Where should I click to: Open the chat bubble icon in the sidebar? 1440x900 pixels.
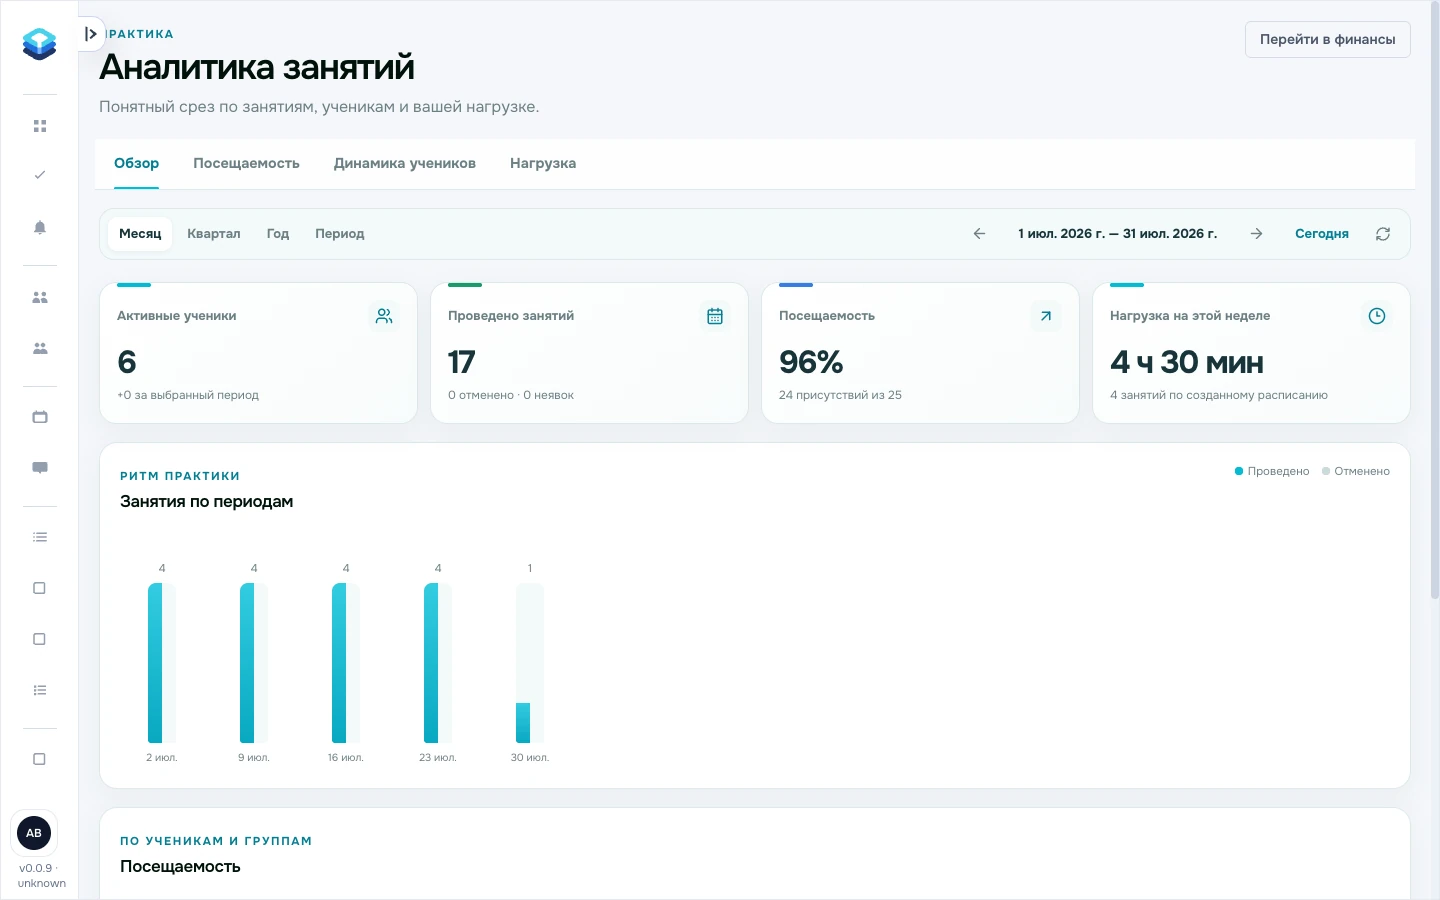coord(40,468)
